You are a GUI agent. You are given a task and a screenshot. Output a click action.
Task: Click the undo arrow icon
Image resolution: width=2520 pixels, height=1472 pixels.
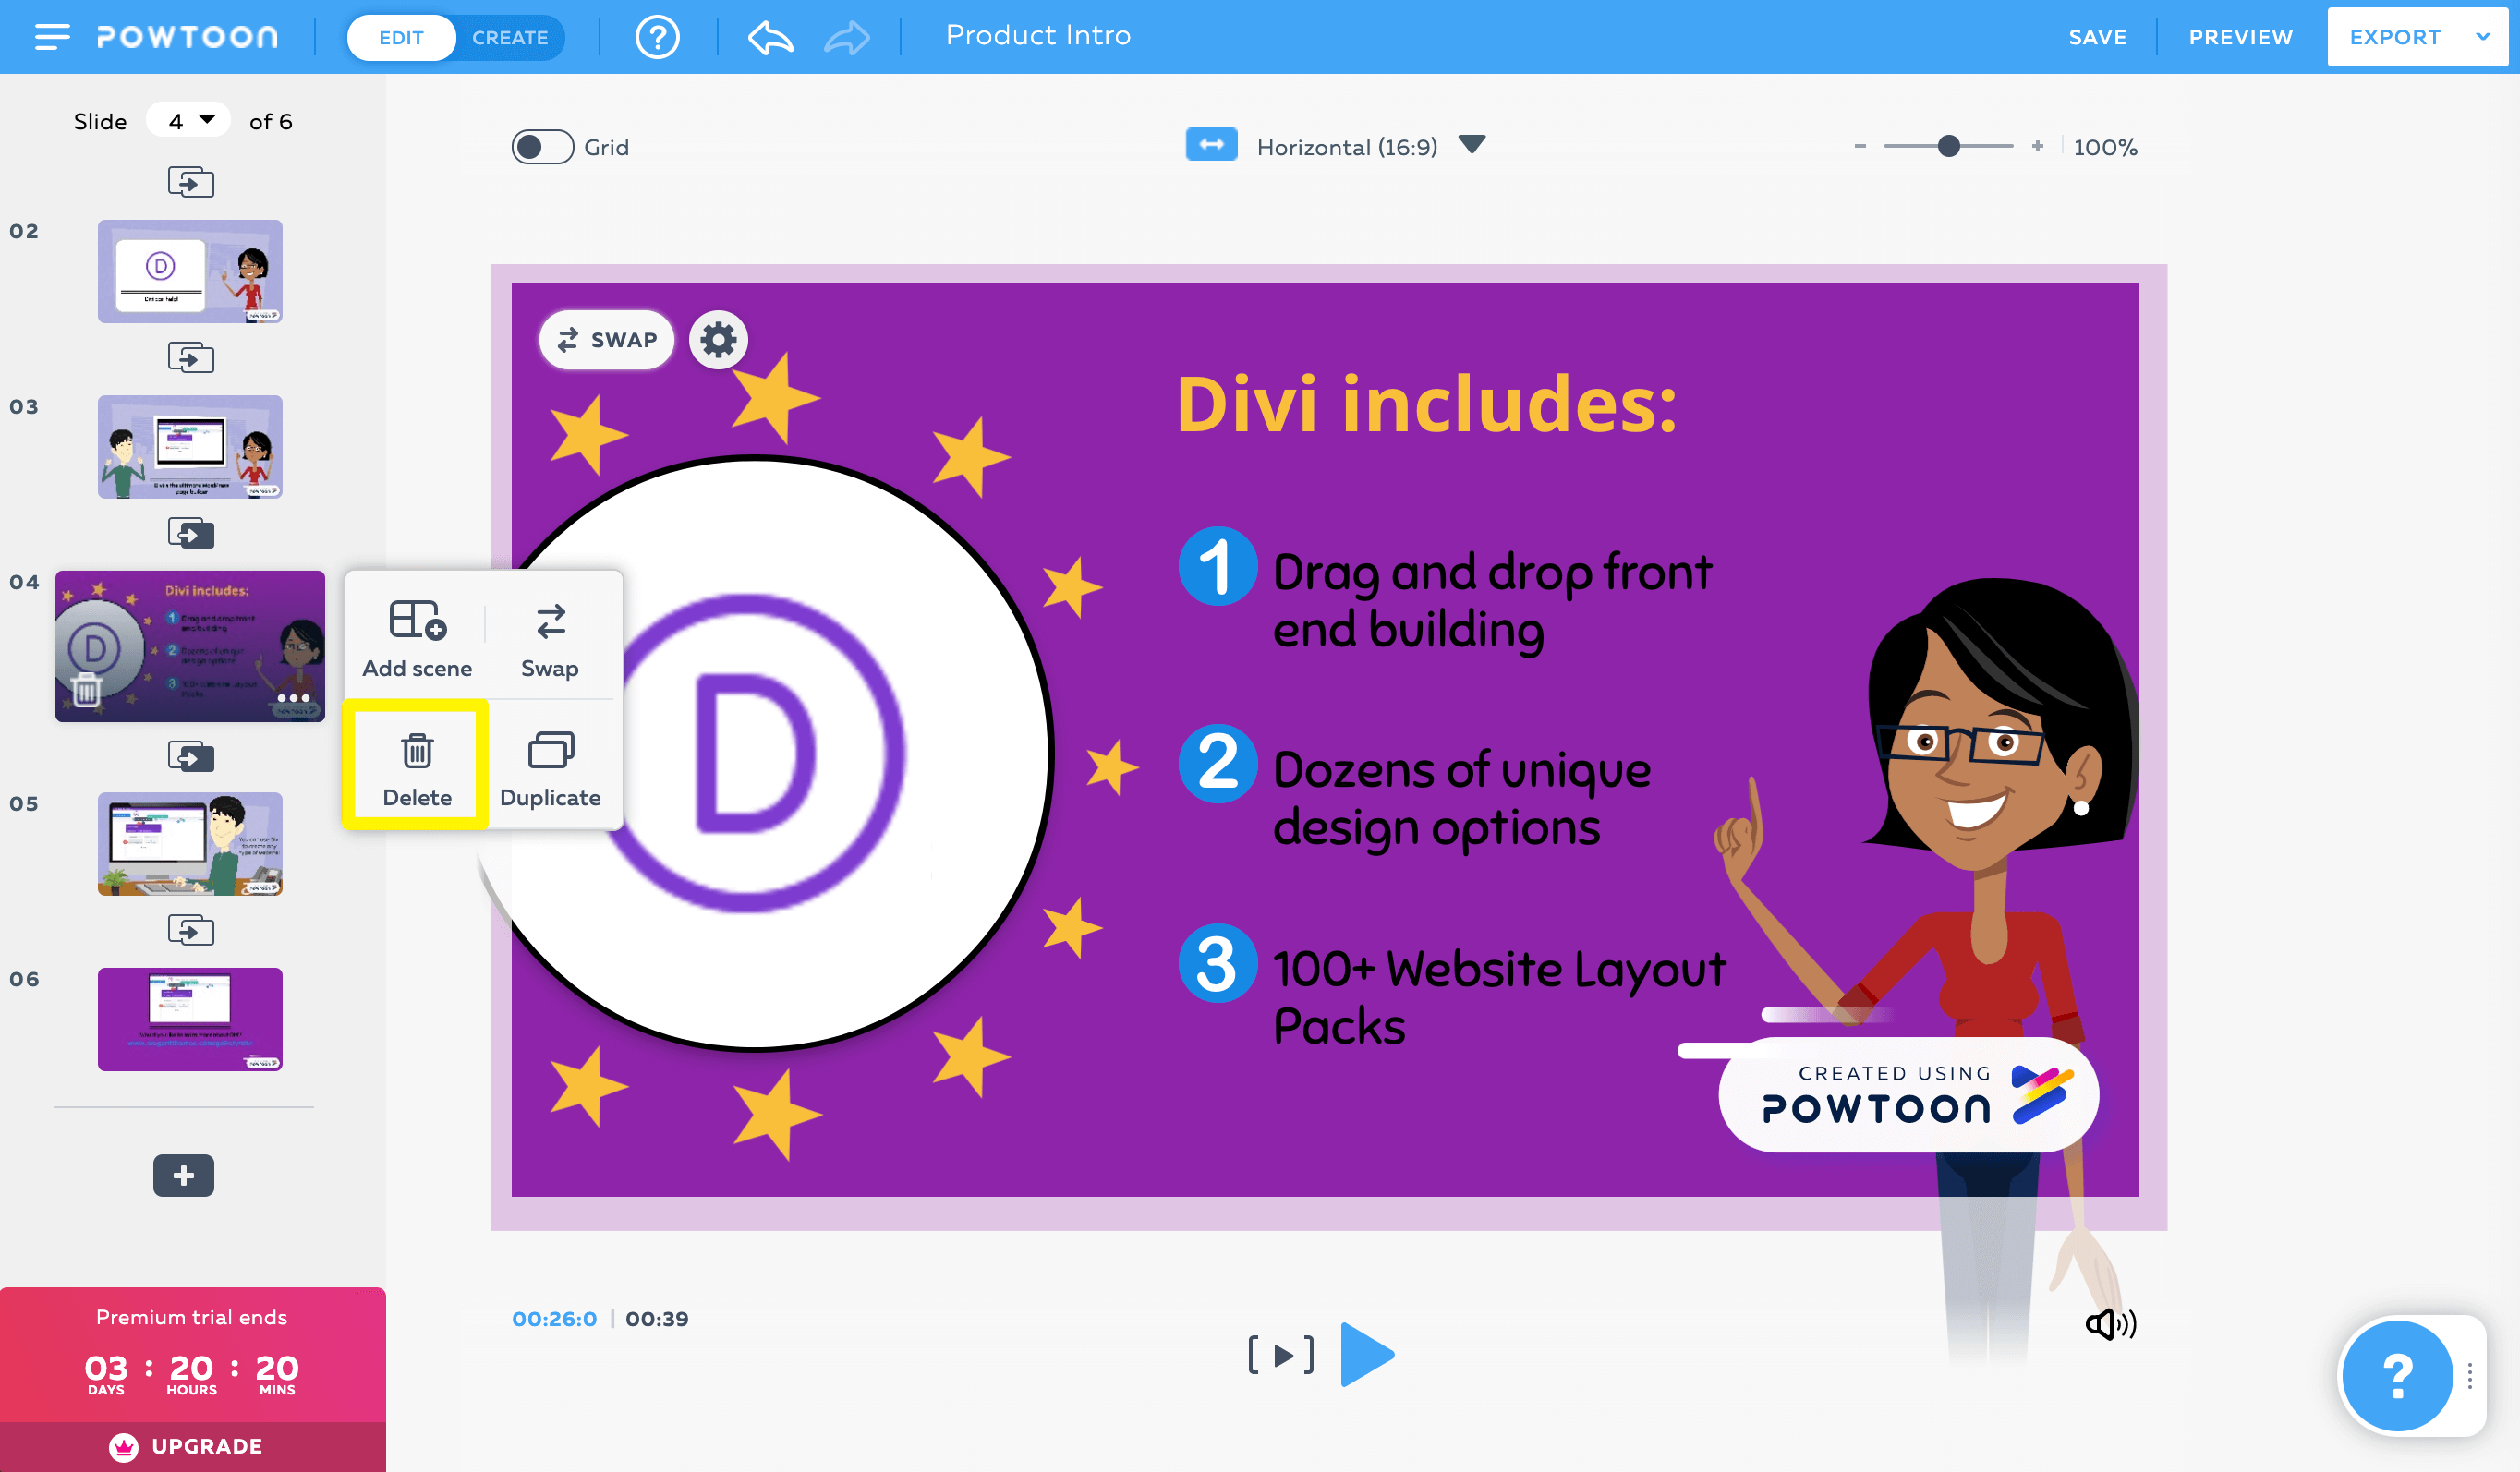pyautogui.click(x=769, y=35)
